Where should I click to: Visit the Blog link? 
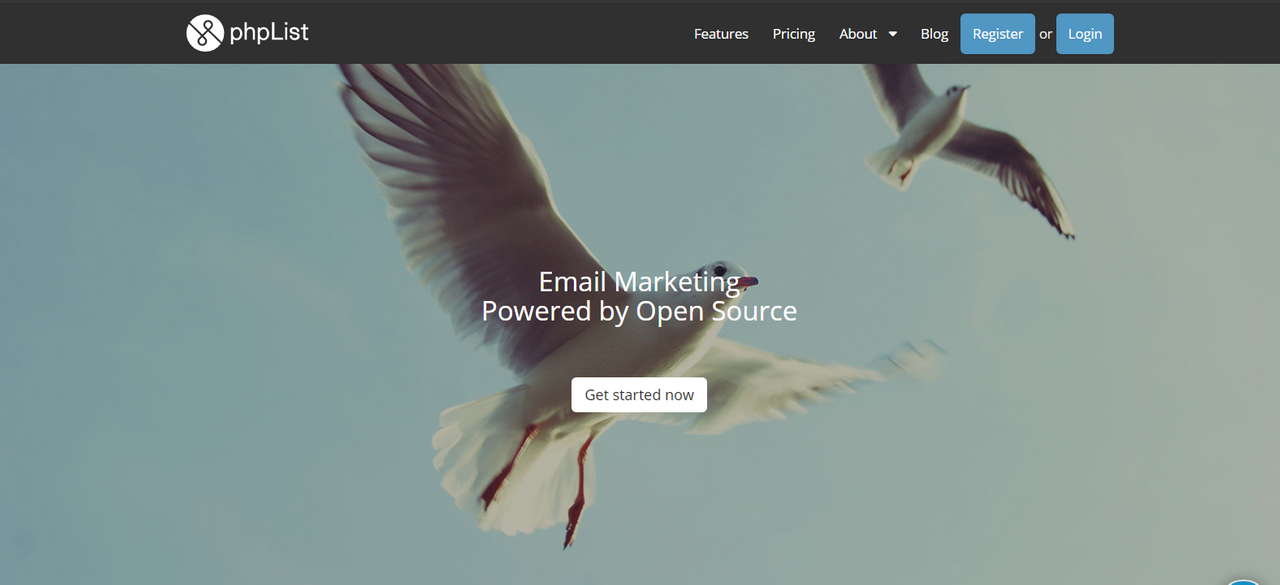pyautogui.click(x=934, y=34)
